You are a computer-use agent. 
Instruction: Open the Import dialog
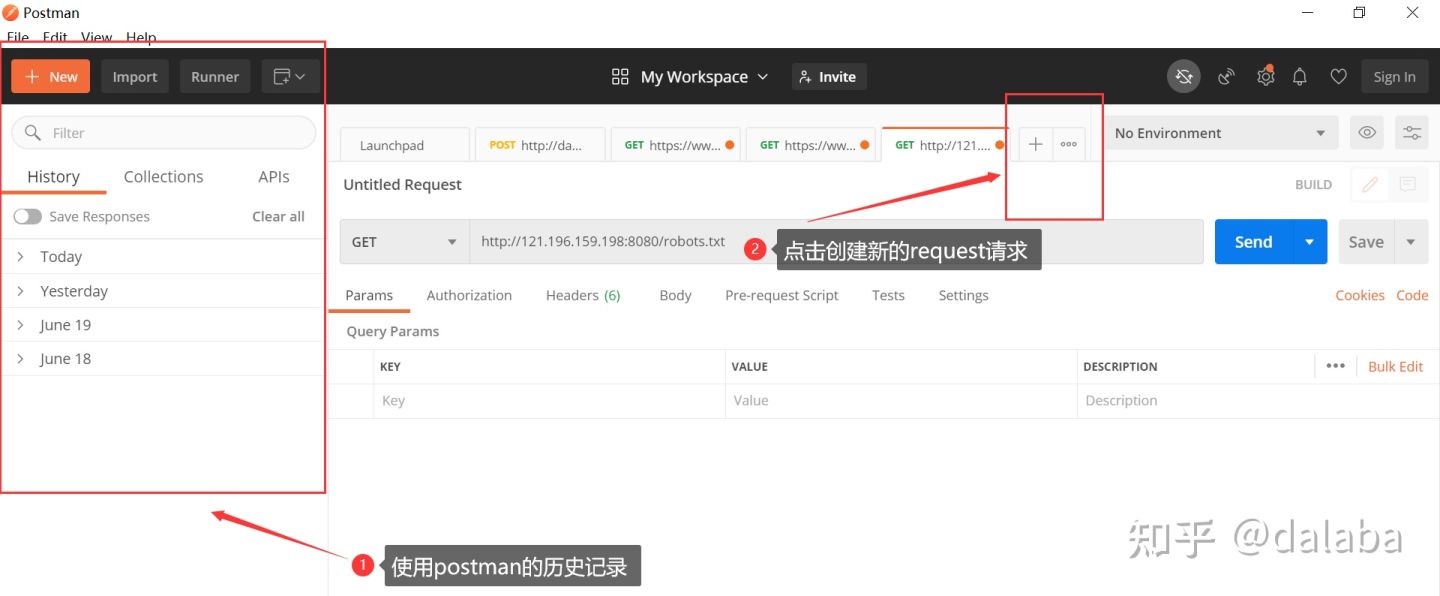pyautogui.click(x=135, y=77)
